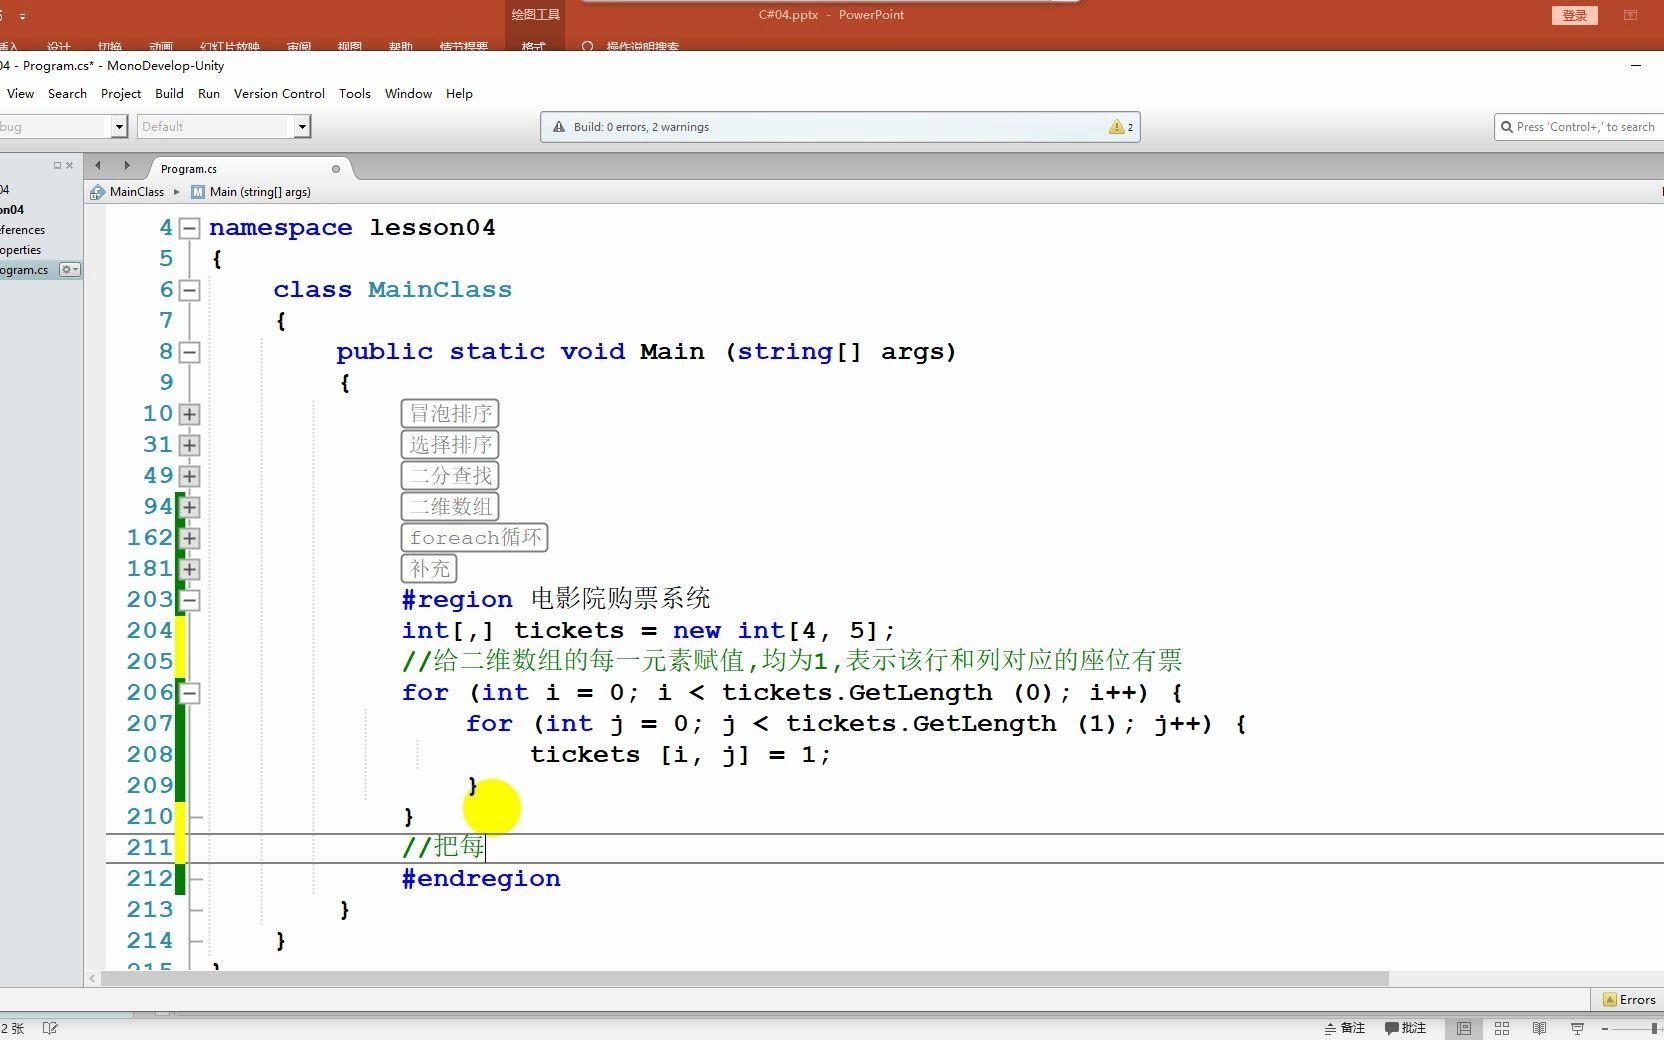1664x1040 pixels.
Task: Navigate back with the left arrow
Action: pyautogui.click(x=98, y=165)
